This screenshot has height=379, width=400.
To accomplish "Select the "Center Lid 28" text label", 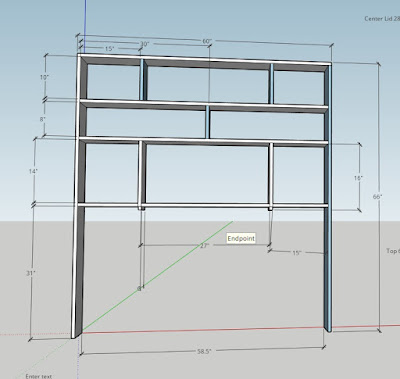I will tap(382, 19).
